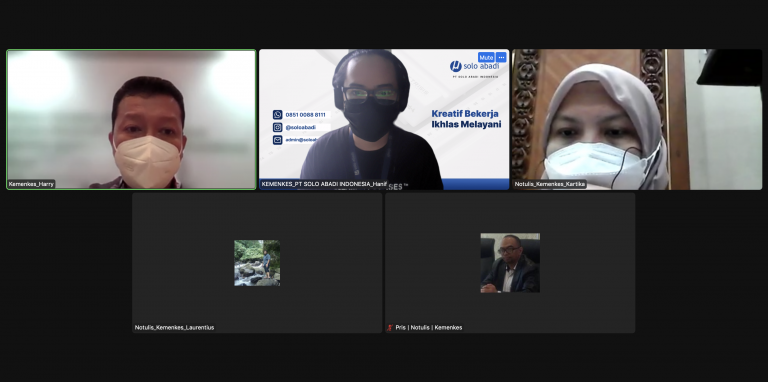
Task: Click the @soloabadi Instagram handle
Action: tap(300, 127)
